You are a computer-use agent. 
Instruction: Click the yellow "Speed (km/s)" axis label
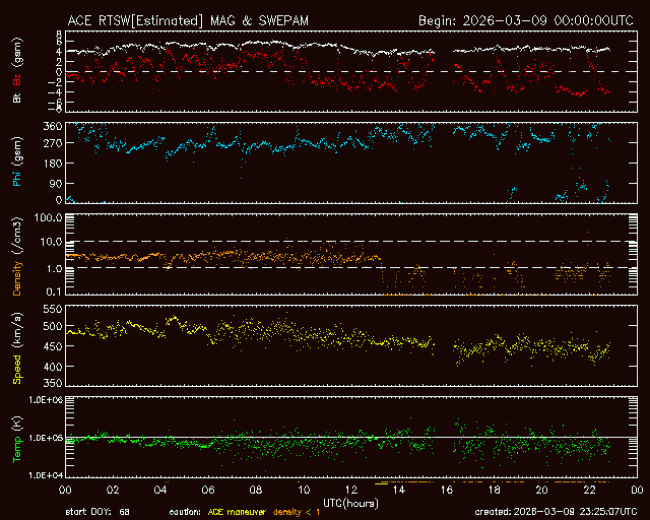[17, 348]
